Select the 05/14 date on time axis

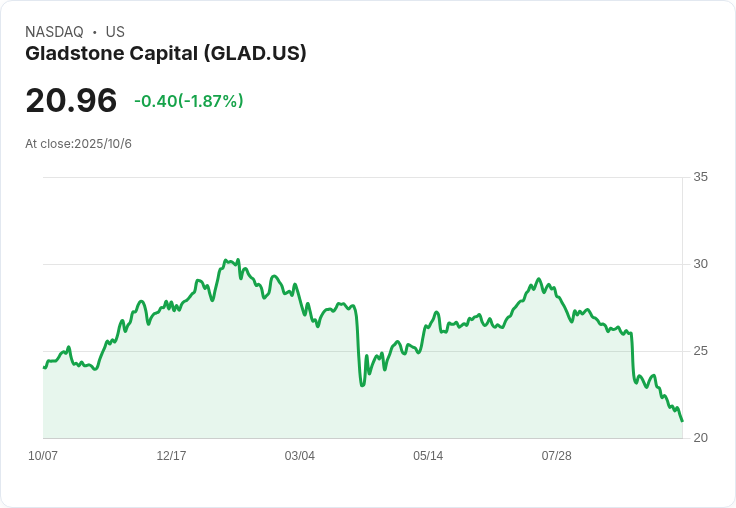pyautogui.click(x=428, y=456)
